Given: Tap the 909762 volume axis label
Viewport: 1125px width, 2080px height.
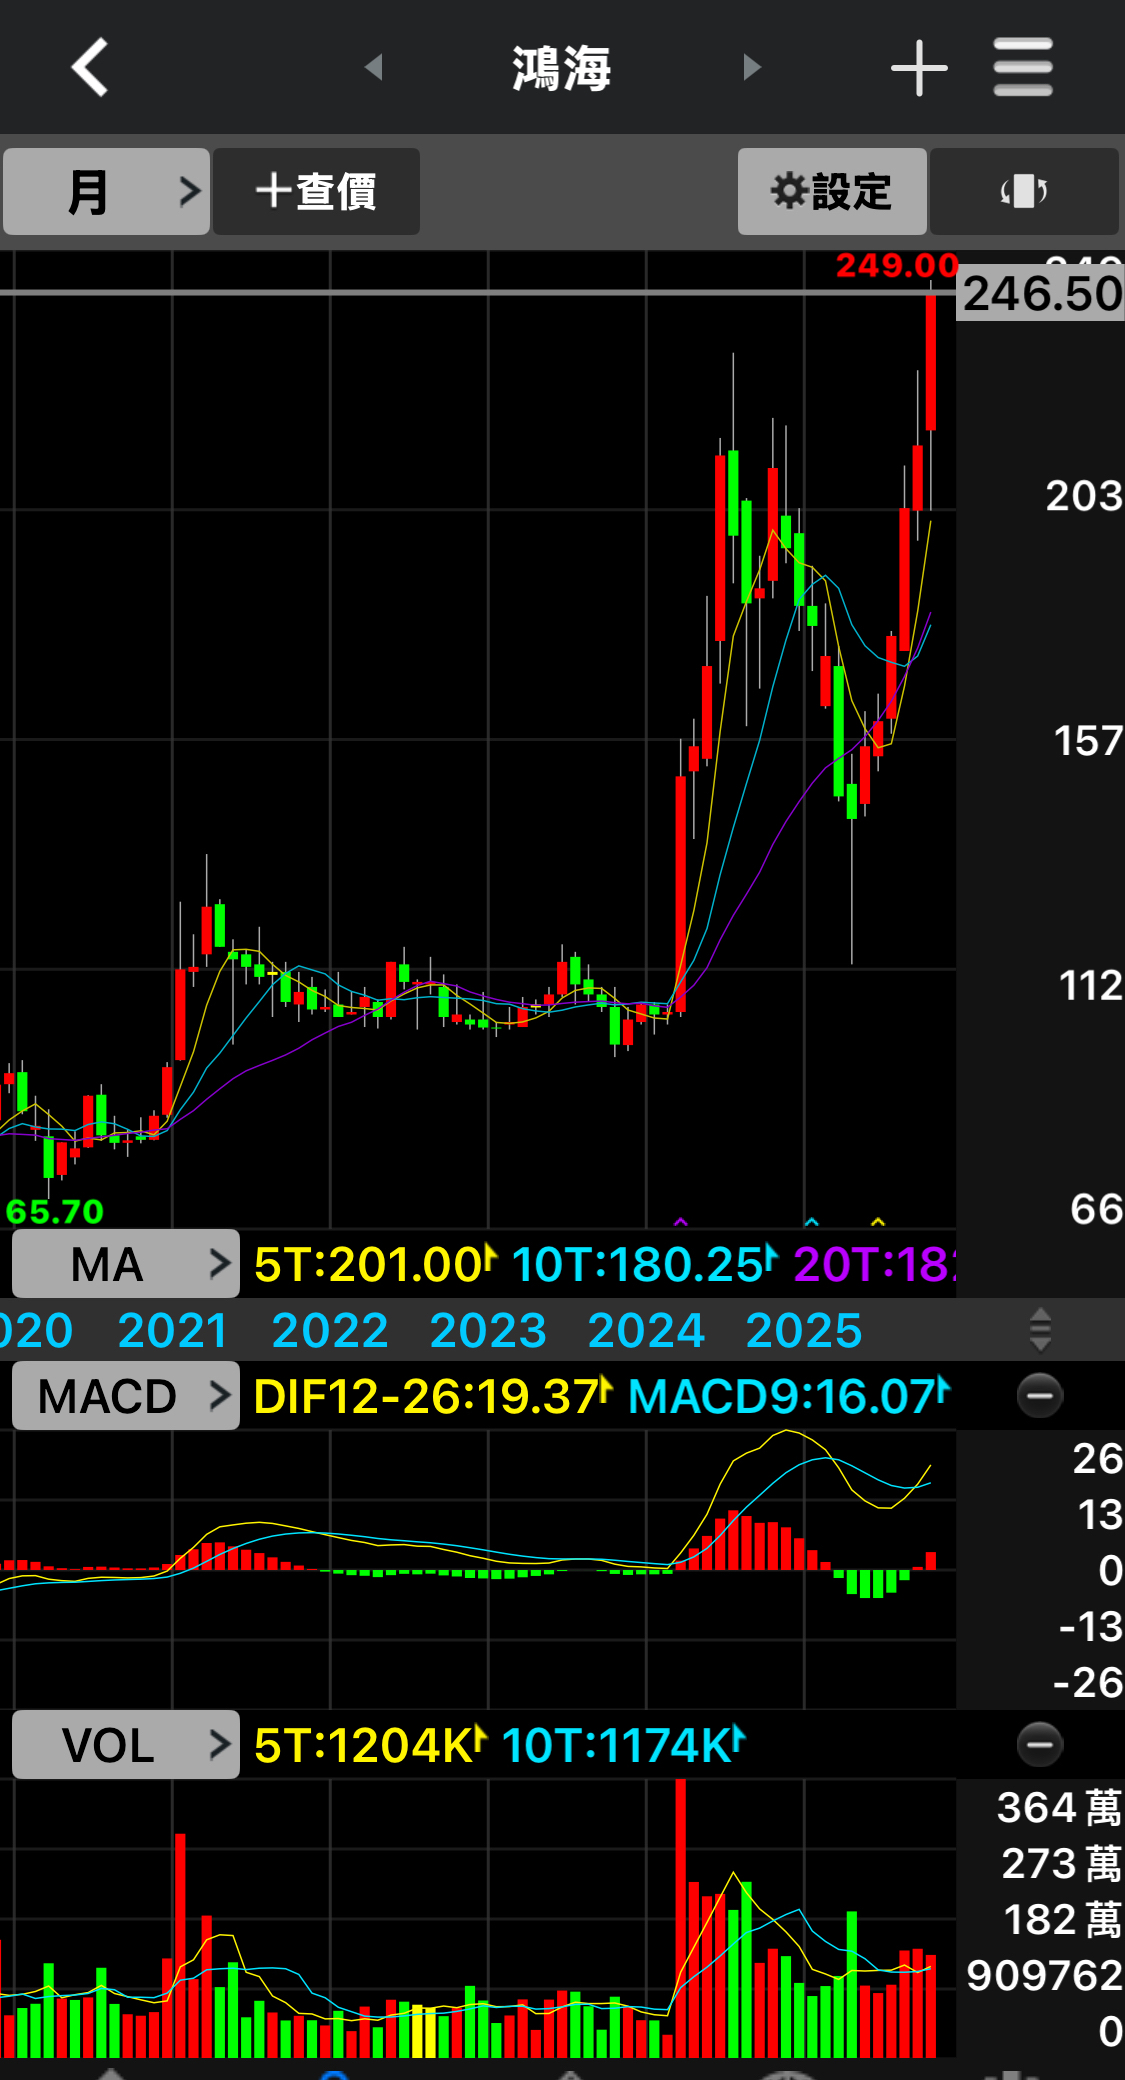Looking at the screenshot, I should (x=1044, y=1976).
